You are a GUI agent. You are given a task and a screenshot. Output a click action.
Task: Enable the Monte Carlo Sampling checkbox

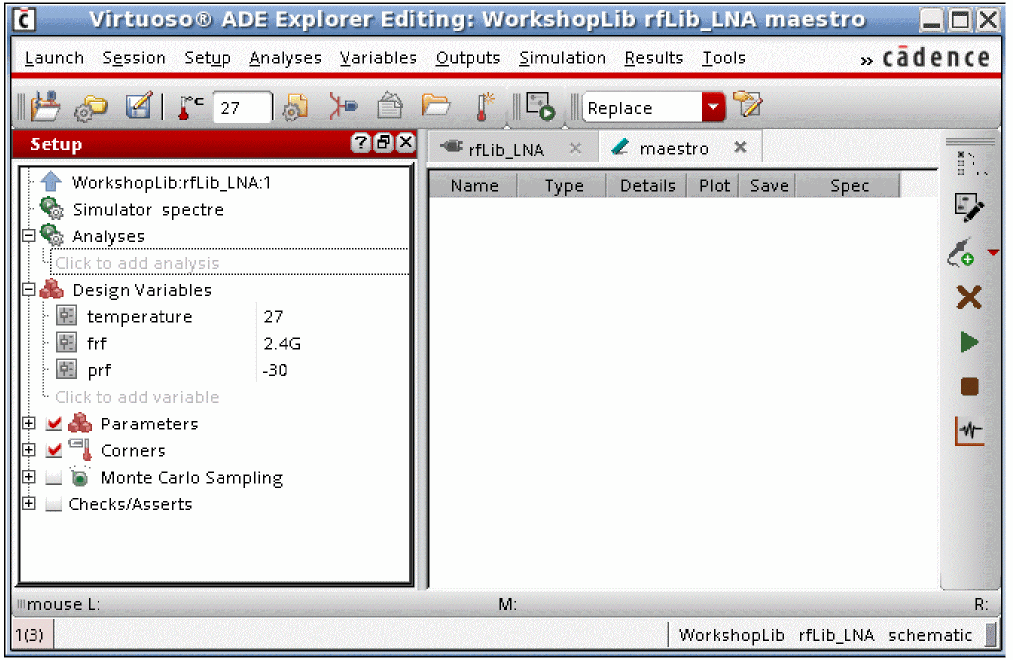(x=54, y=478)
